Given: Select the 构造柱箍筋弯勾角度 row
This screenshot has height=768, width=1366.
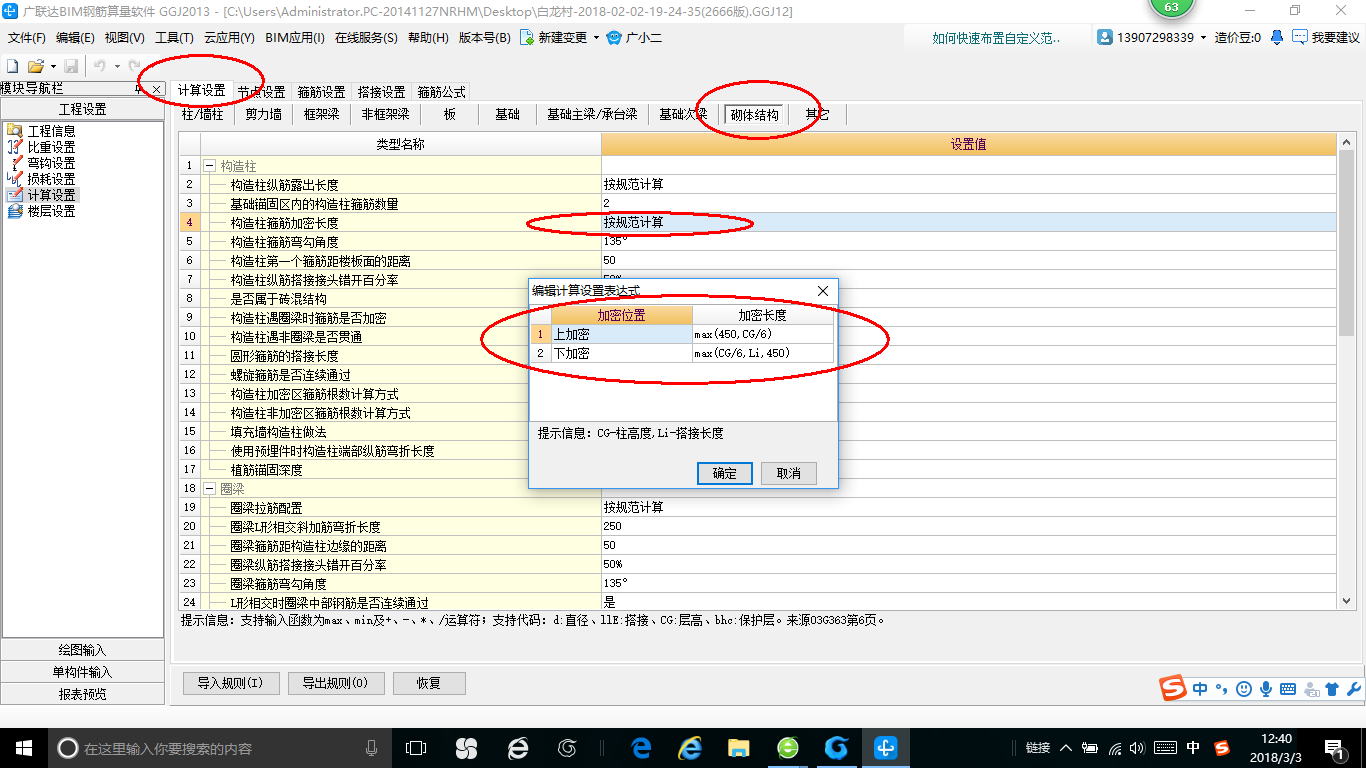Looking at the screenshot, I should point(756,242).
